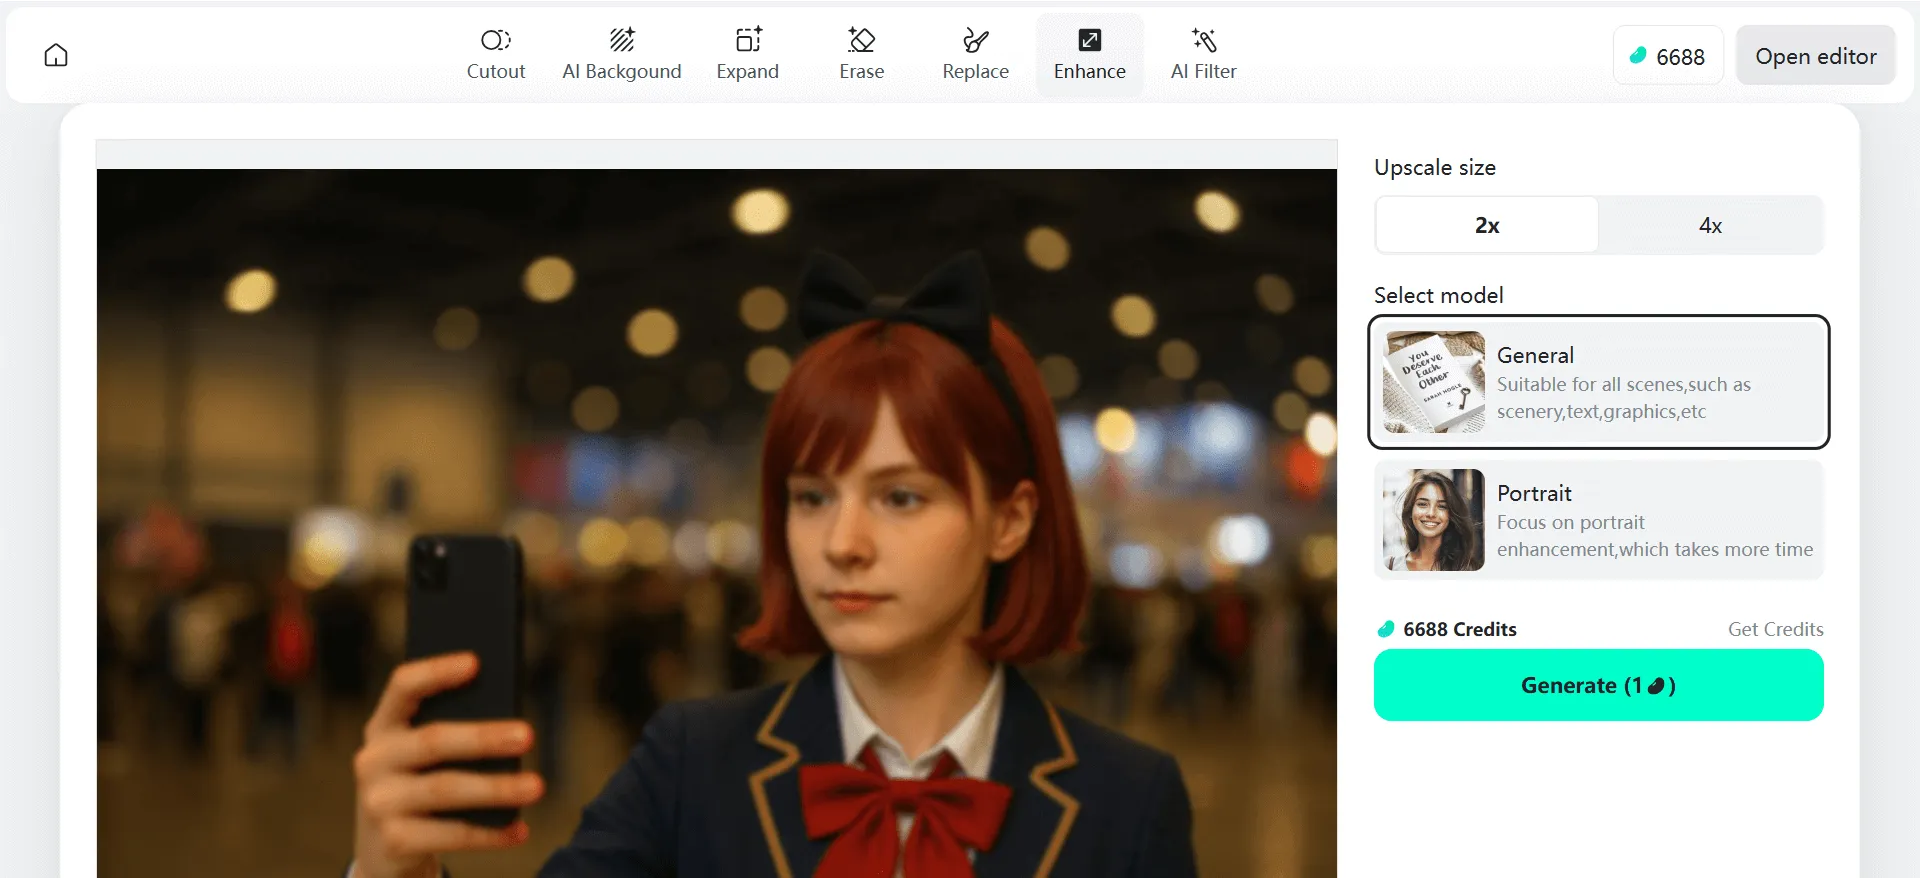Choose the Expand tool icon
Screen dimensions: 1920x878
point(748,40)
